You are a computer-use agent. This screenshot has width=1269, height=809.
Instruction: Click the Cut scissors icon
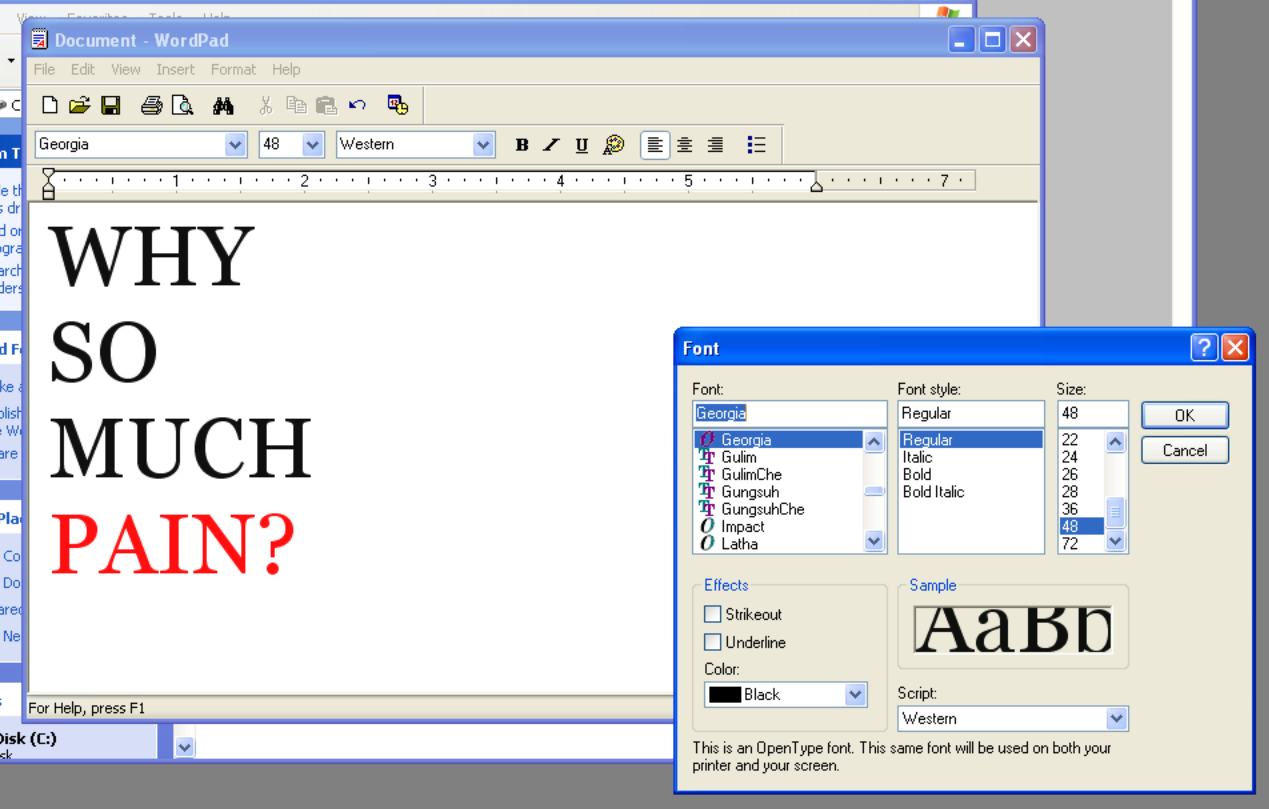point(265,105)
